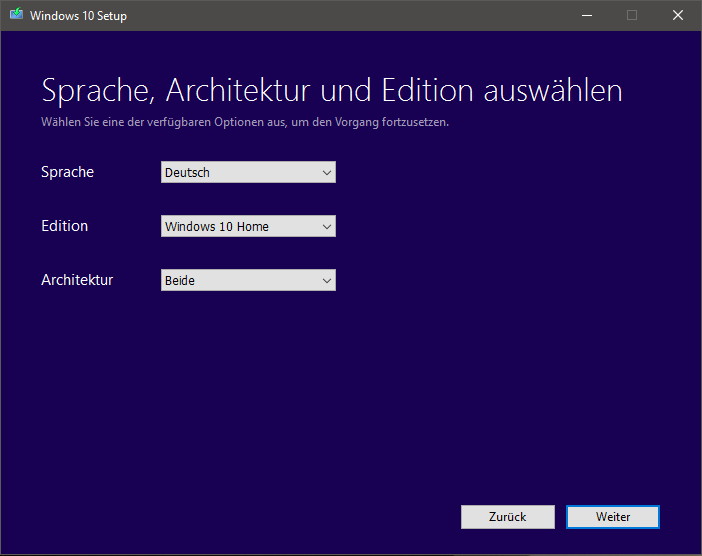Click the Windows 10 Setup title bar icon
The width and height of the screenshot is (702, 556).
[x=17, y=15]
